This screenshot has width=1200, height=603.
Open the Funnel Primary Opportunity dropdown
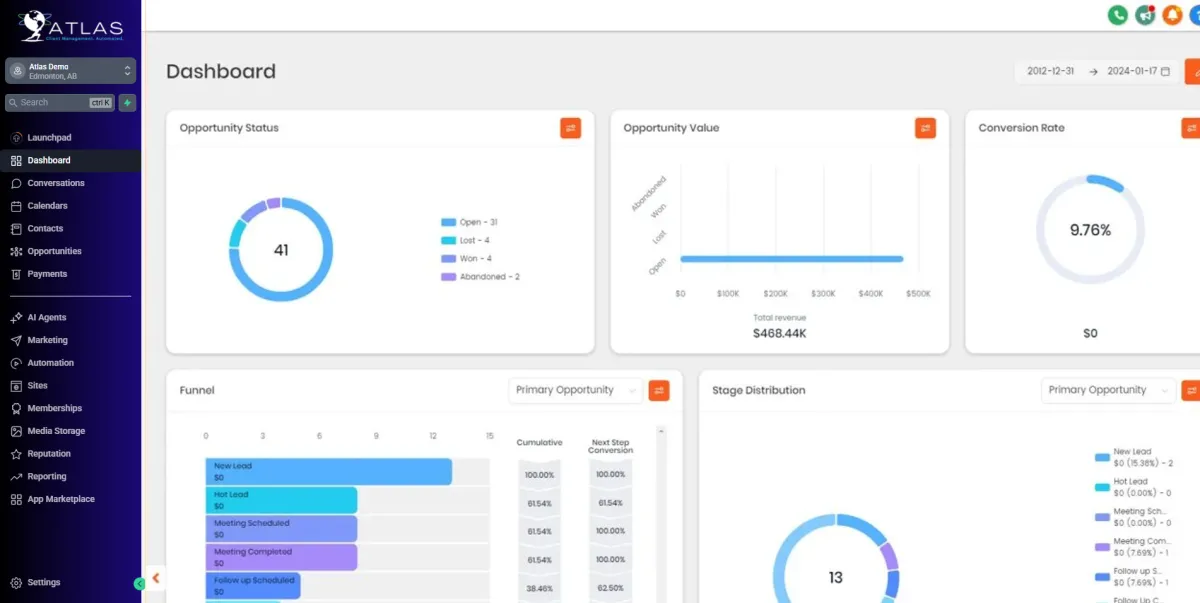pyautogui.click(x=575, y=390)
